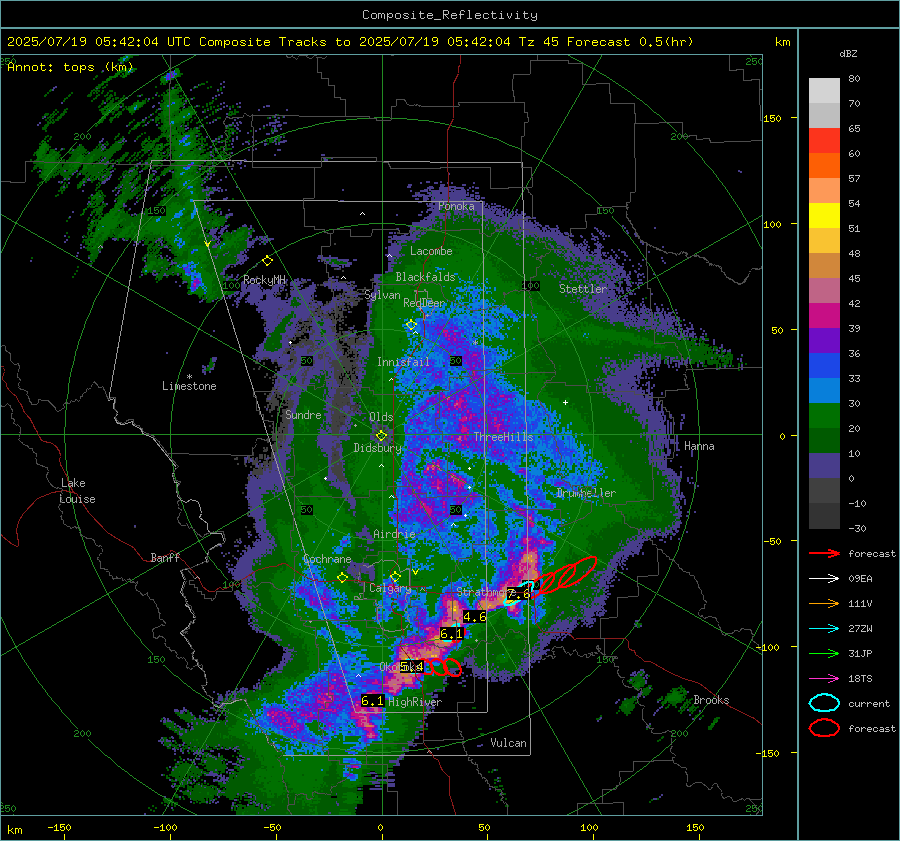Image resolution: width=900 pixels, height=841 pixels.
Task: Select the yellow diamond marker above Calgary label
Action: click(x=395, y=576)
